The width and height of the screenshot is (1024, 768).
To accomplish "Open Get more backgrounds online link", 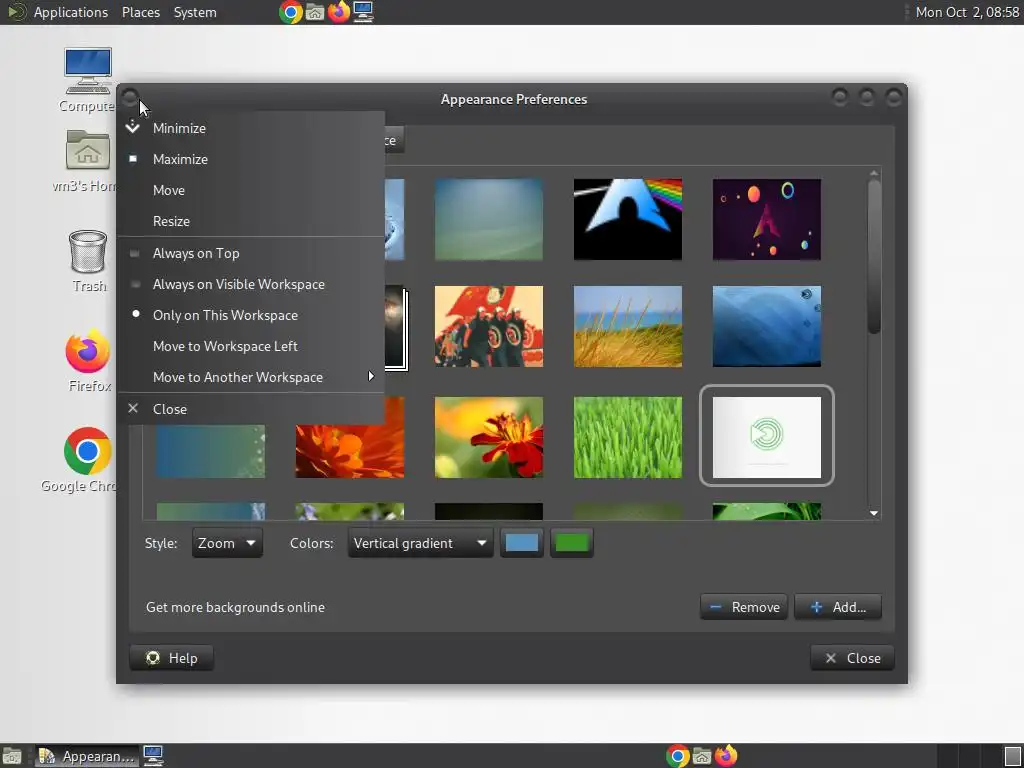I will (x=235, y=607).
